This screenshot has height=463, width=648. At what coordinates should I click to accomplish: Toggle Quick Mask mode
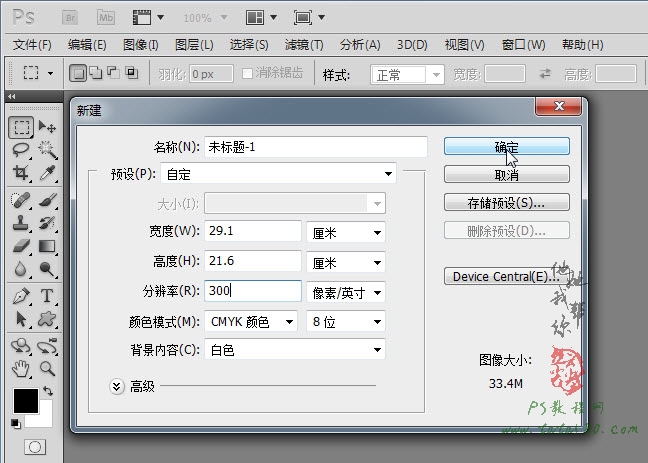coord(35,446)
